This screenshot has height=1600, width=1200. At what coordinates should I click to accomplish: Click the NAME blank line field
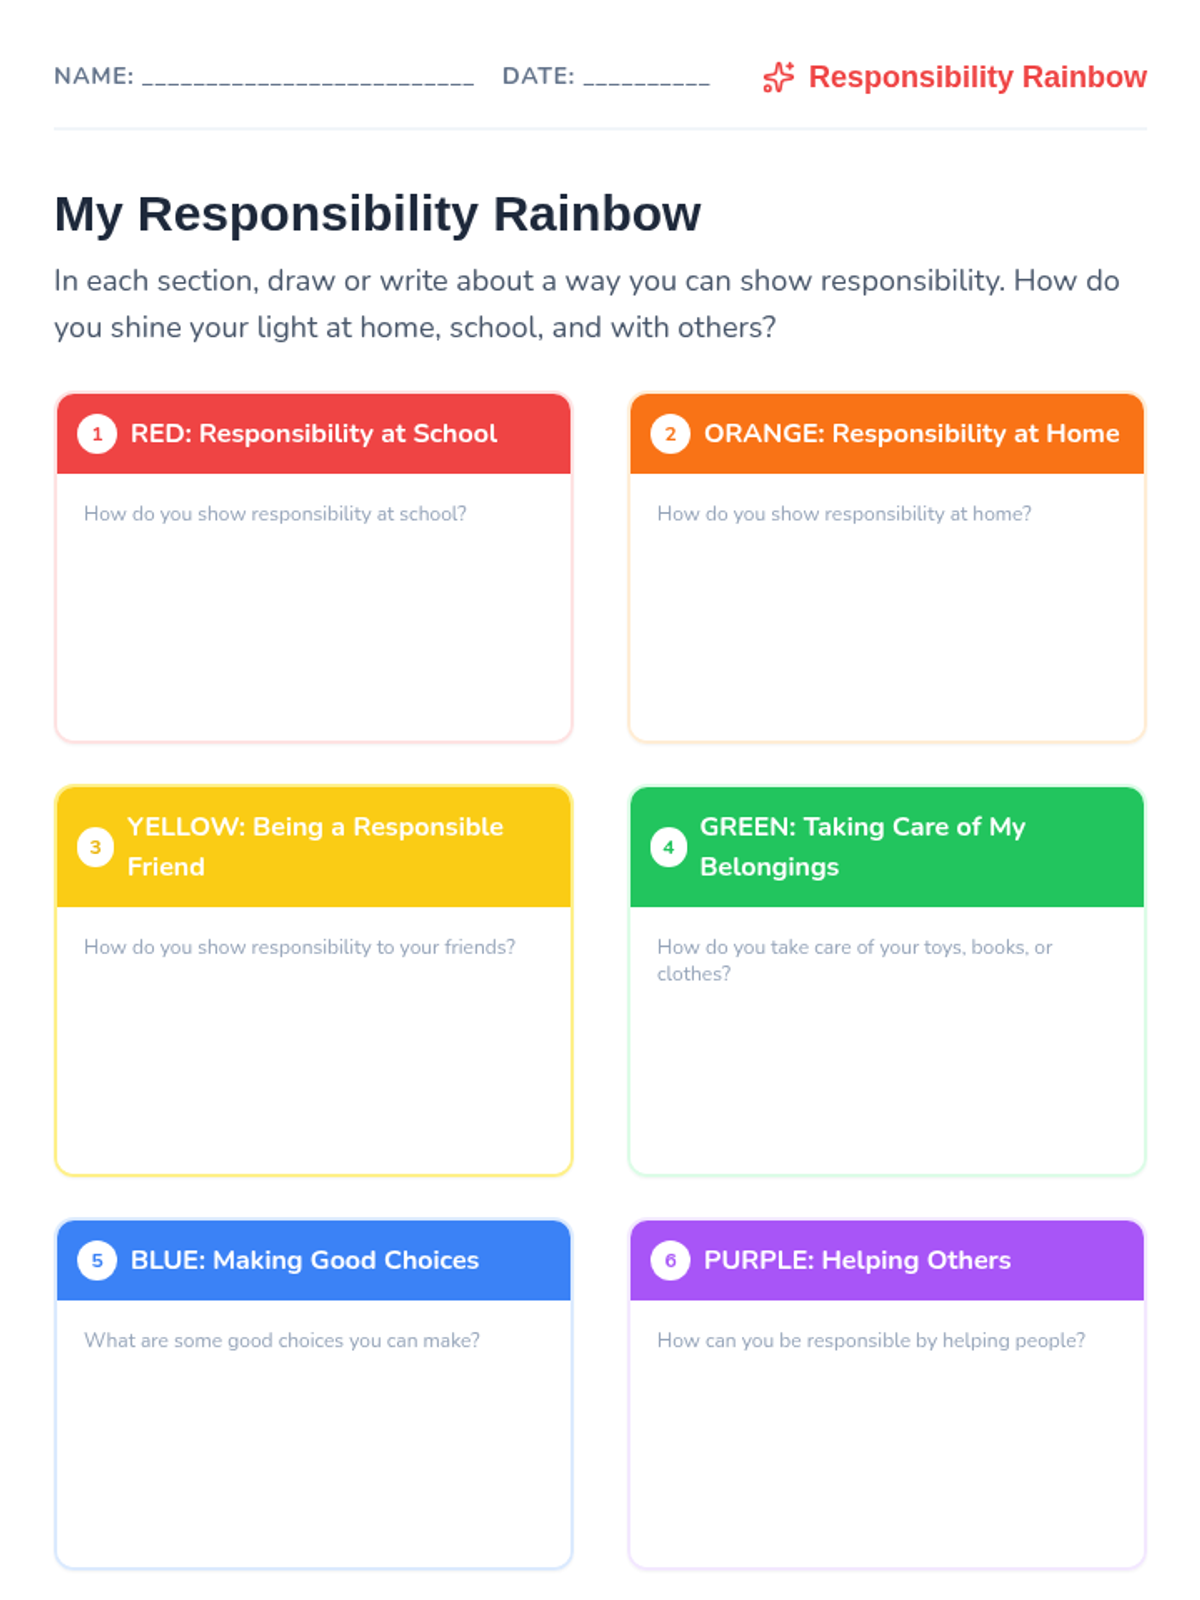pos(308,78)
